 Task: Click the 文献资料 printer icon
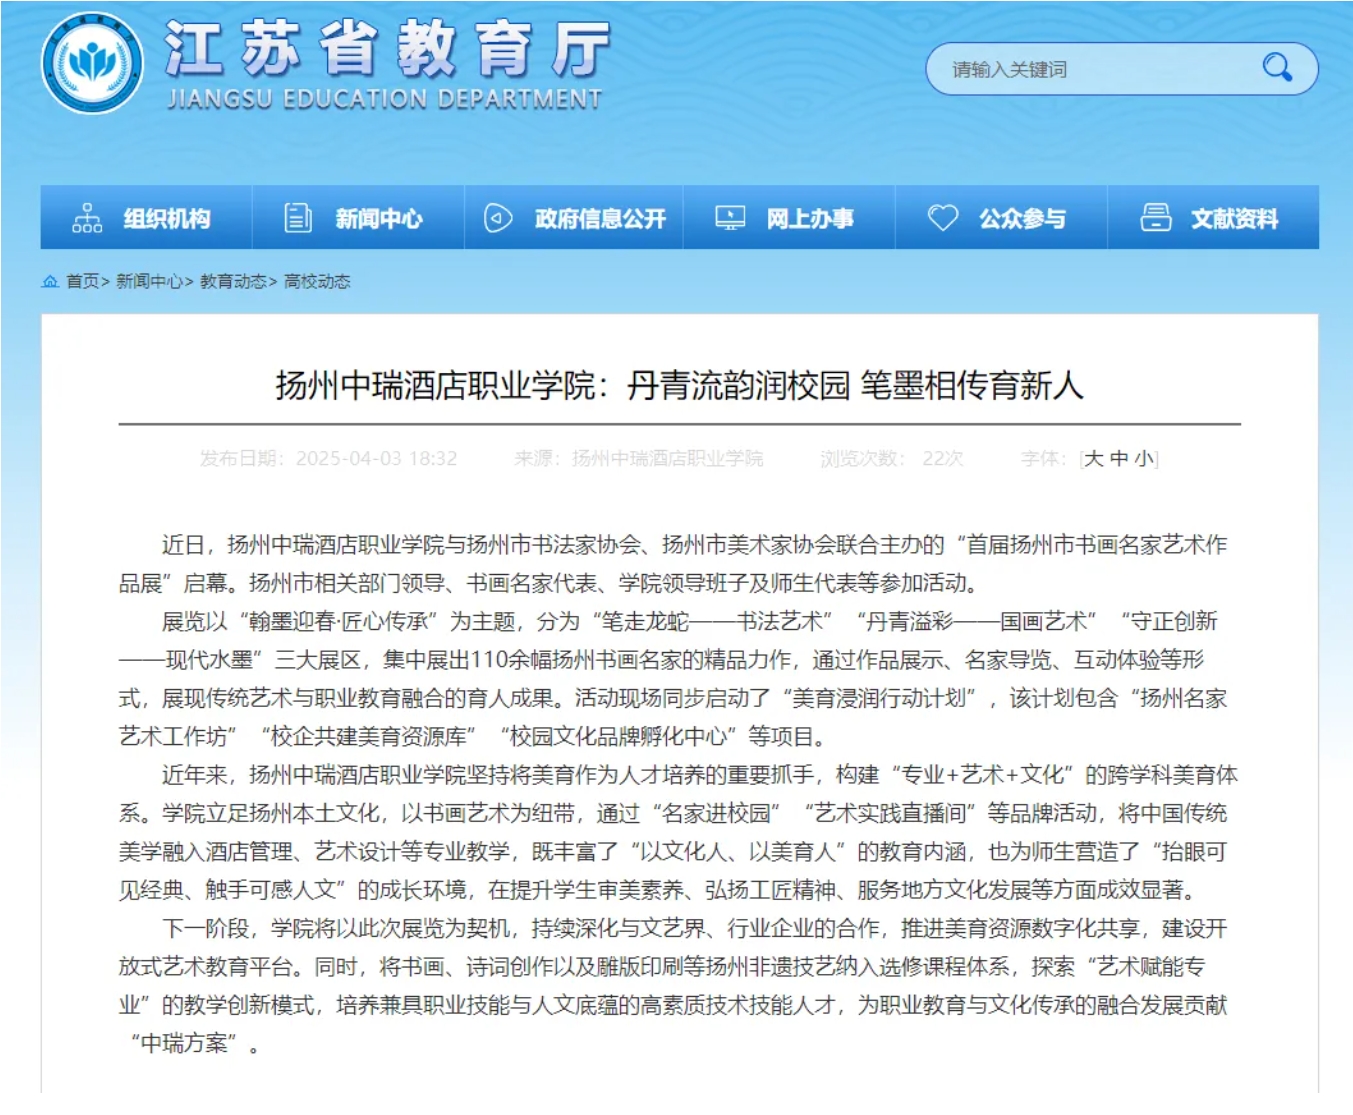1155,218
